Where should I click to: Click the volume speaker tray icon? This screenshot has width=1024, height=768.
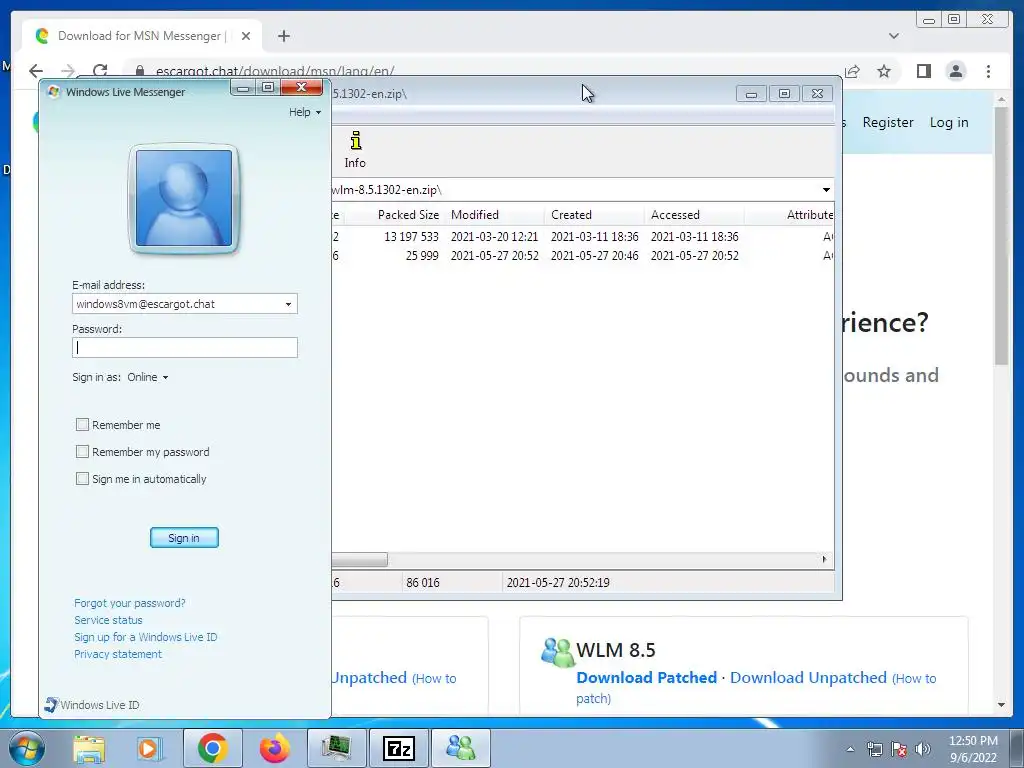[x=923, y=749]
